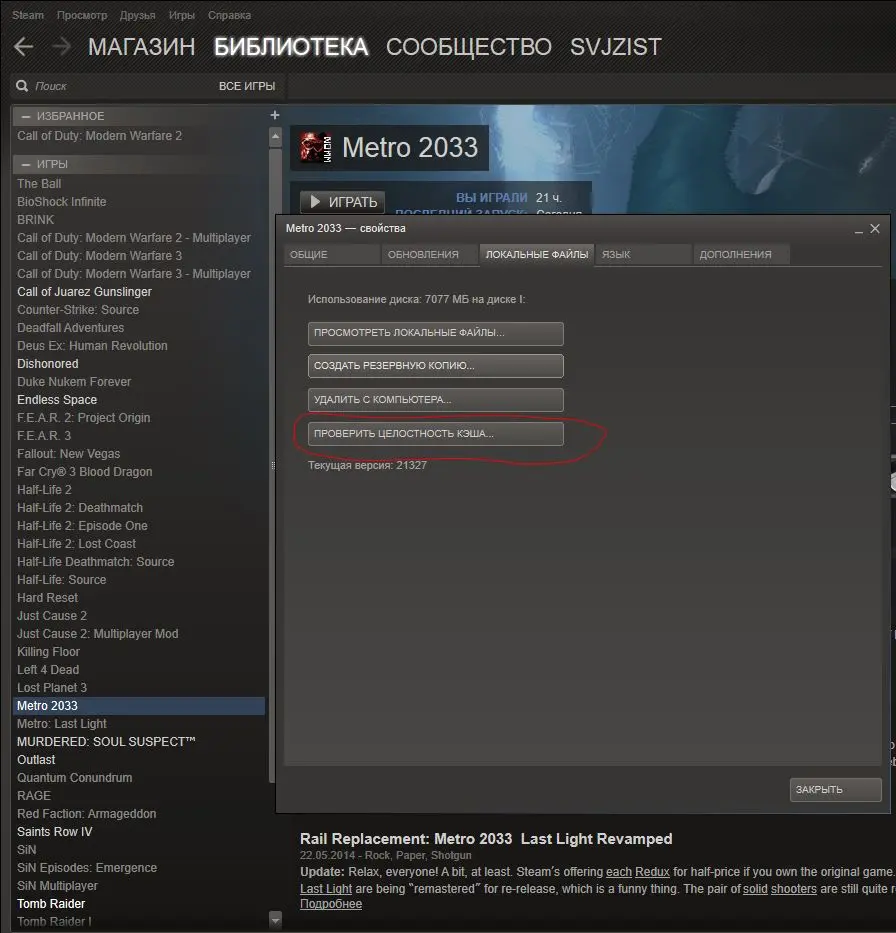Screen dimensions: 896x933
Task: Collapse the ИЗБРАННОЕ category
Action: tap(26, 117)
